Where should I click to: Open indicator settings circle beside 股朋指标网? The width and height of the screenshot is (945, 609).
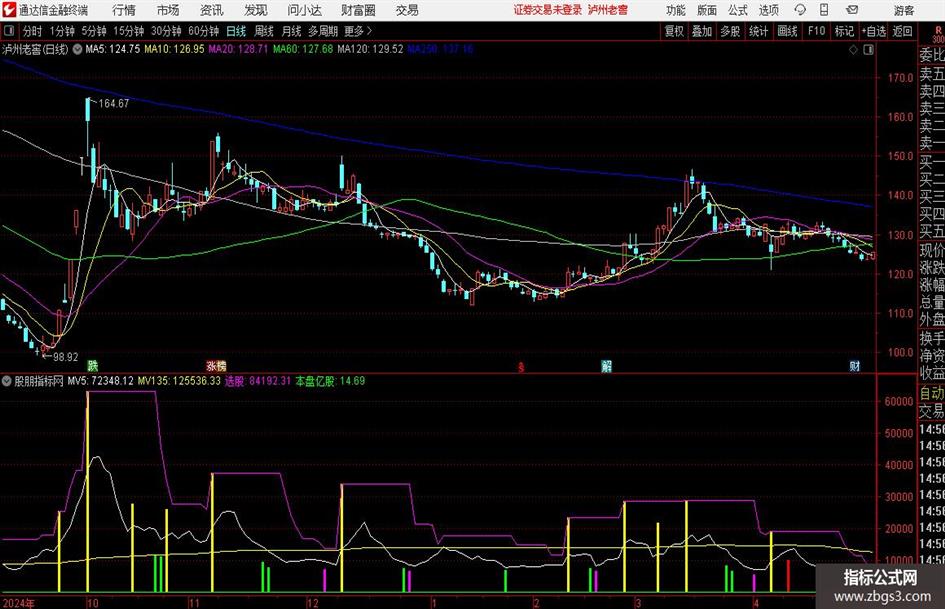(x=7, y=381)
